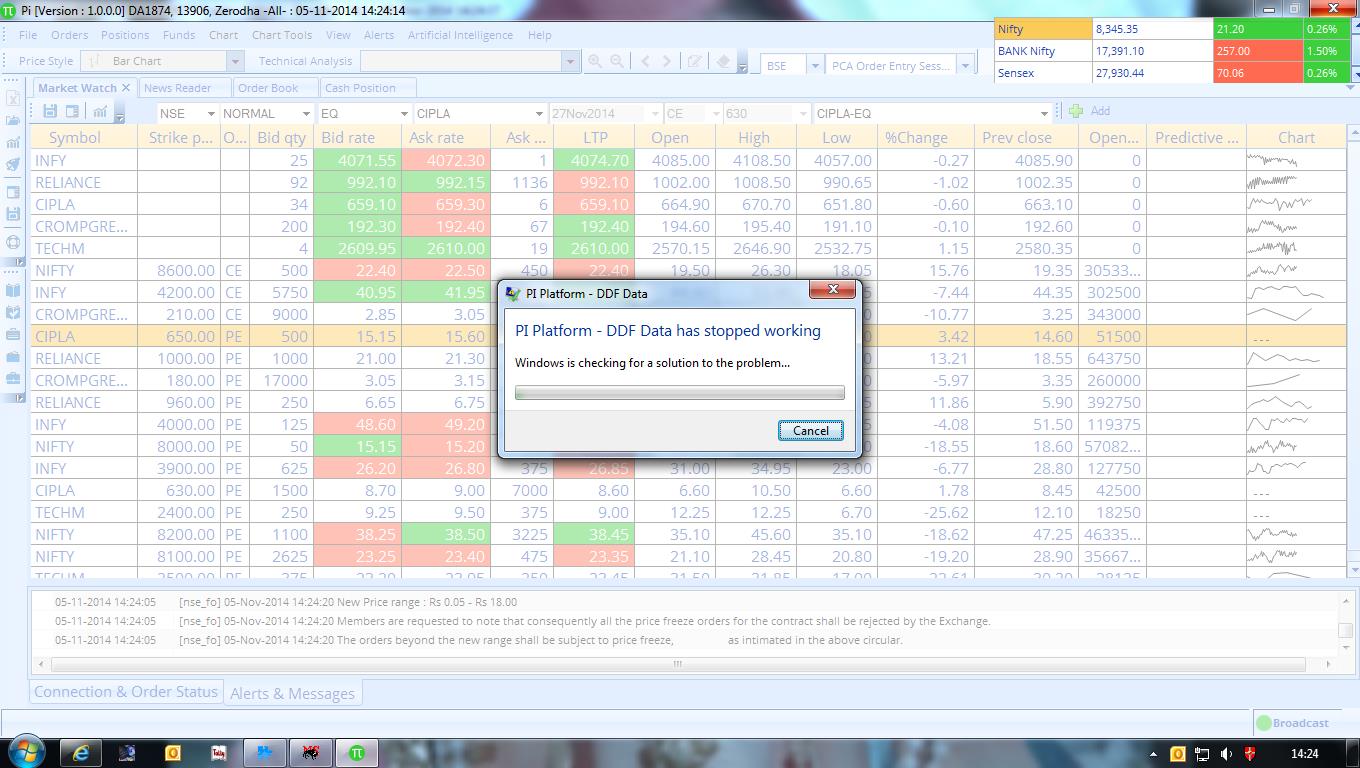Image resolution: width=1360 pixels, height=768 pixels.
Task: Click the Pi application icon on taskbar
Action: click(357, 753)
